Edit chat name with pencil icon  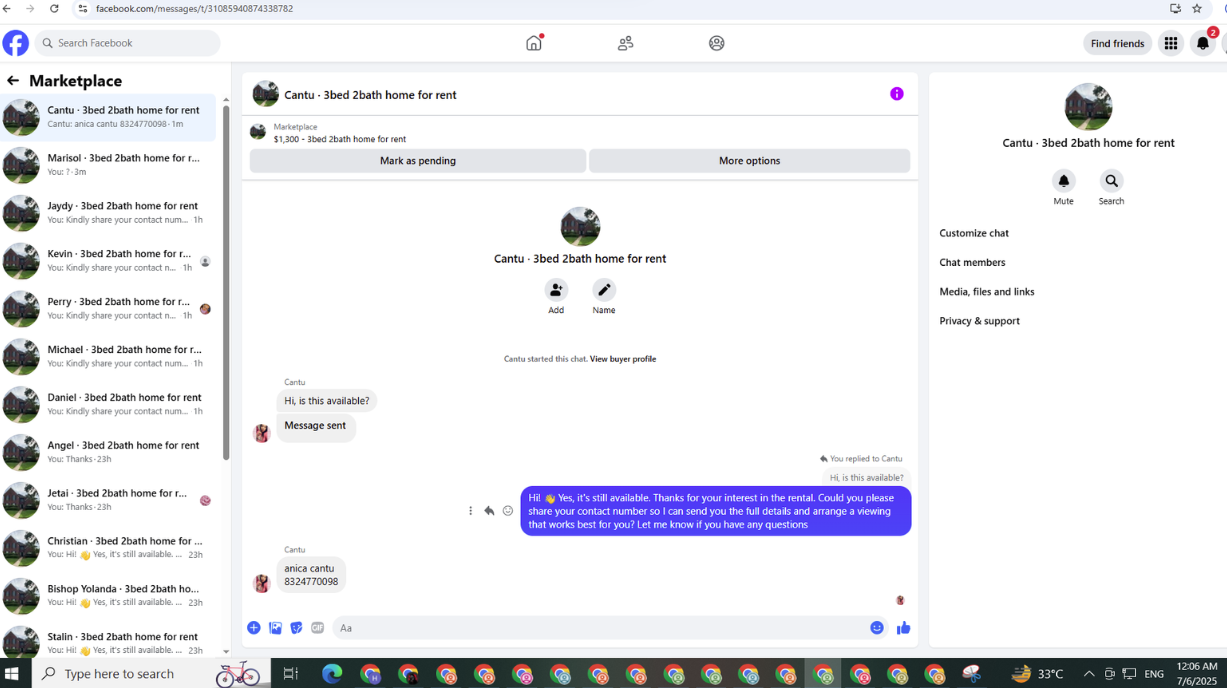(x=604, y=290)
